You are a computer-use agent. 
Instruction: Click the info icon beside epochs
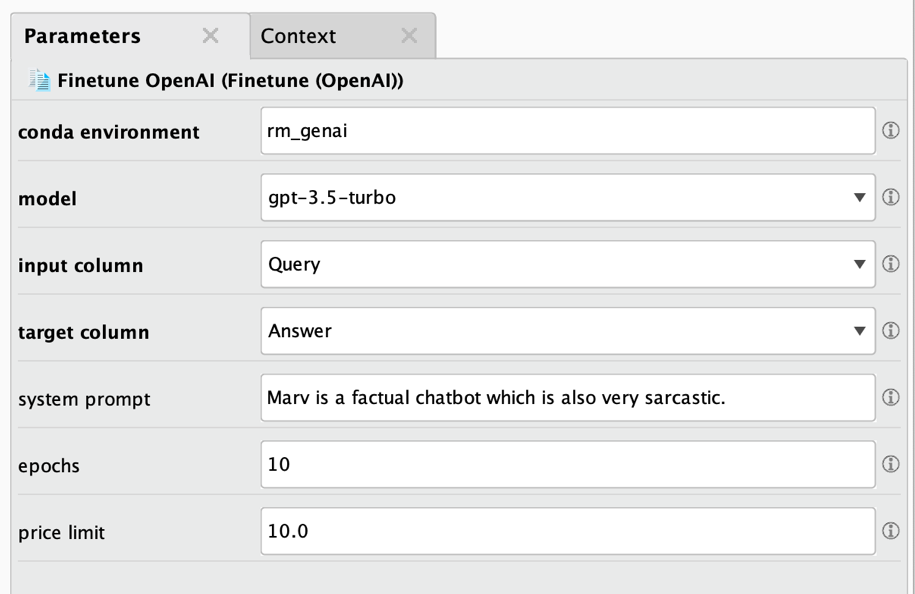[892, 463]
